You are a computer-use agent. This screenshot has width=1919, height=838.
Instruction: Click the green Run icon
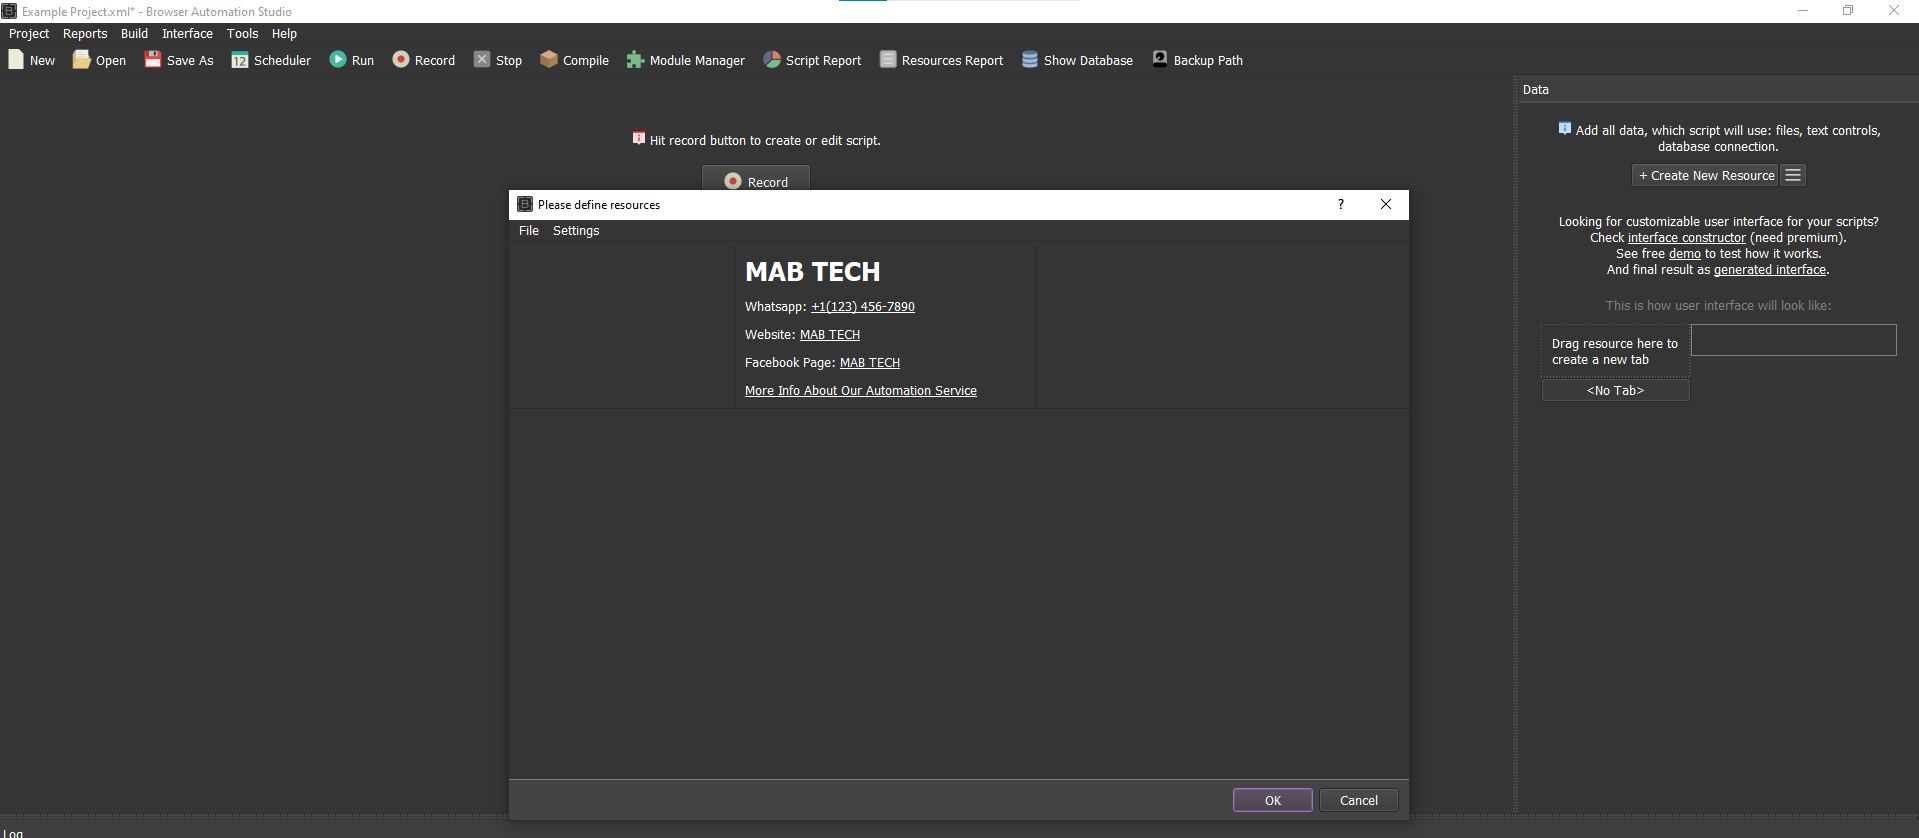[338, 60]
